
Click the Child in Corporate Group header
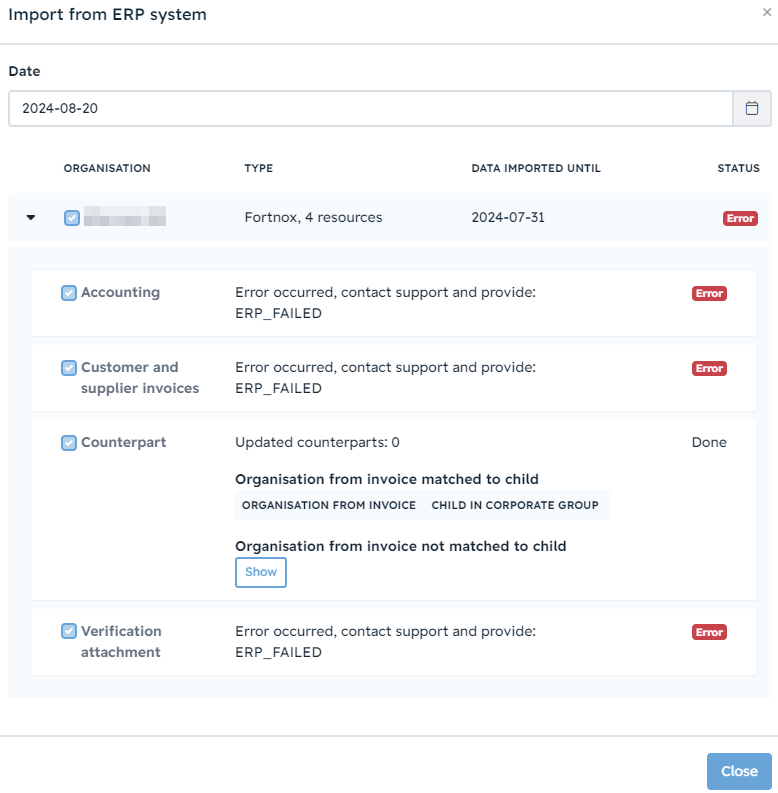(x=515, y=505)
